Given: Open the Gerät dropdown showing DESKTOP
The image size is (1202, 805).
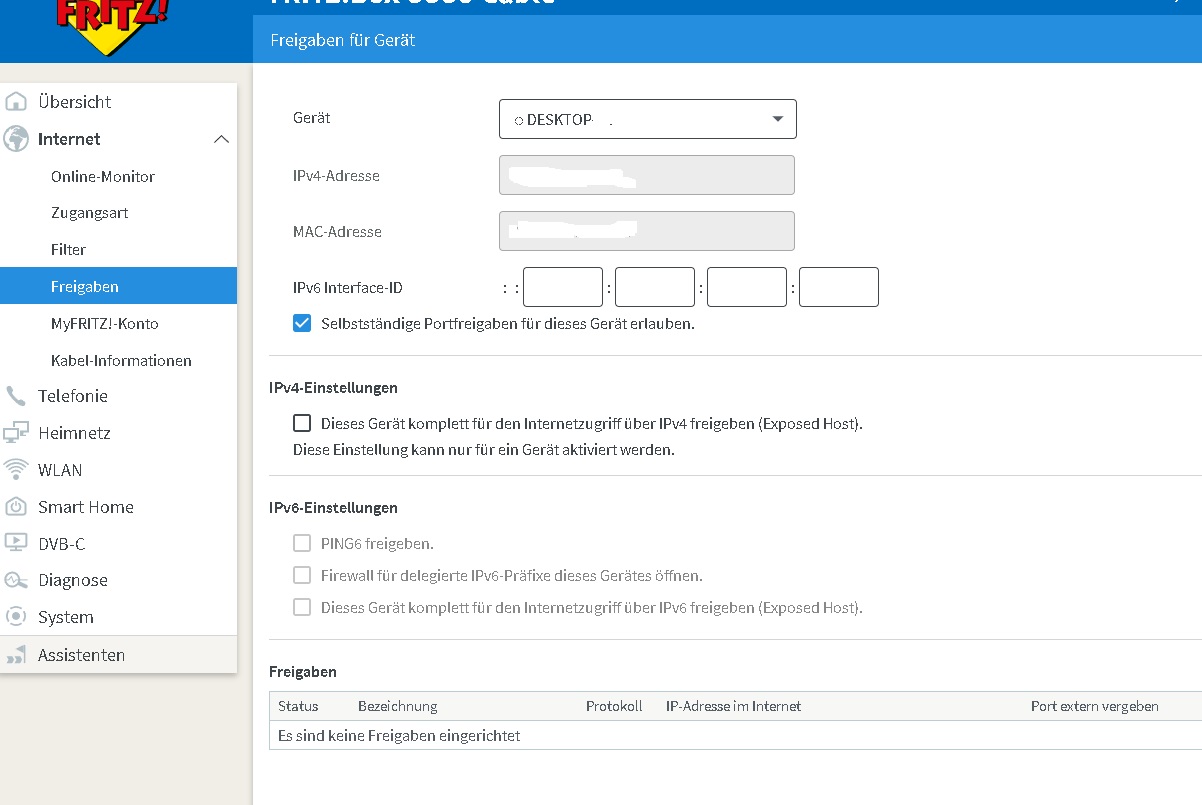Looking at the screenshot, I should 648,119.
